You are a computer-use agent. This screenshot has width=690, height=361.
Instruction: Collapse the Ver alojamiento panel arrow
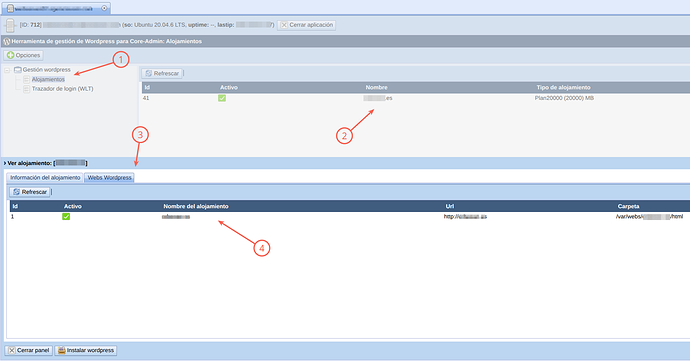[5, 163]
